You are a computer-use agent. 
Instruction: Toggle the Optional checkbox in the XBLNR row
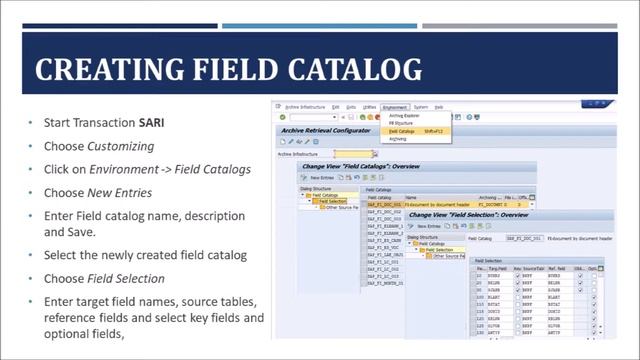coord(594,319)
